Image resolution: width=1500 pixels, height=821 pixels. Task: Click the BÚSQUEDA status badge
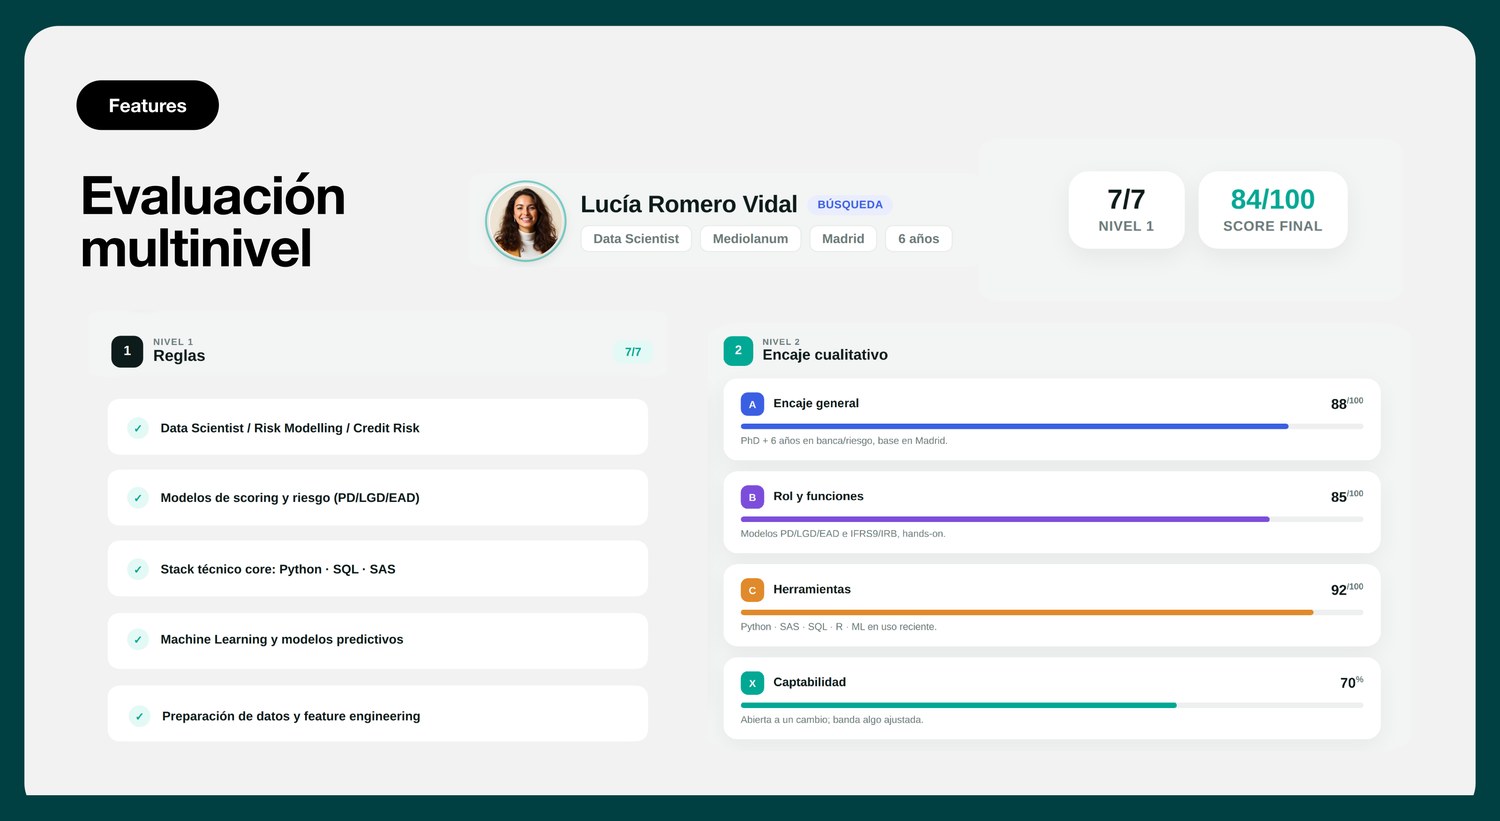pos(850,204)
